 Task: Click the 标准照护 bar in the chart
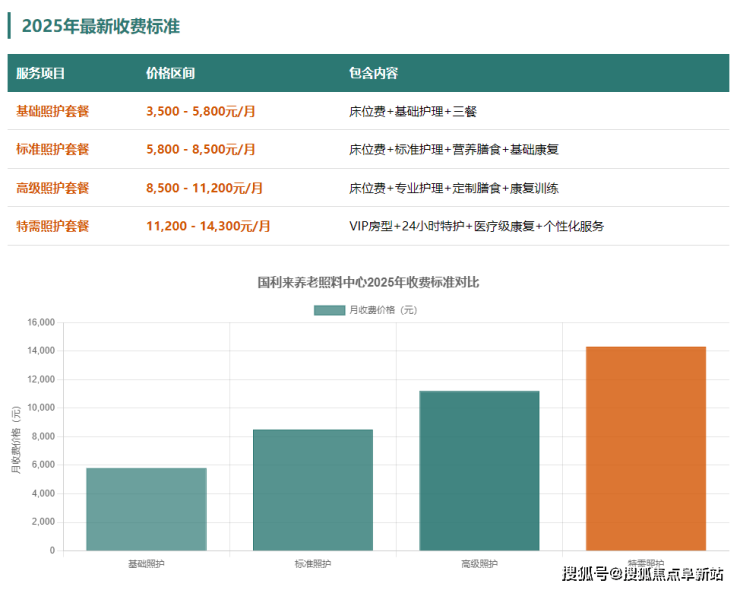(313, 490)
